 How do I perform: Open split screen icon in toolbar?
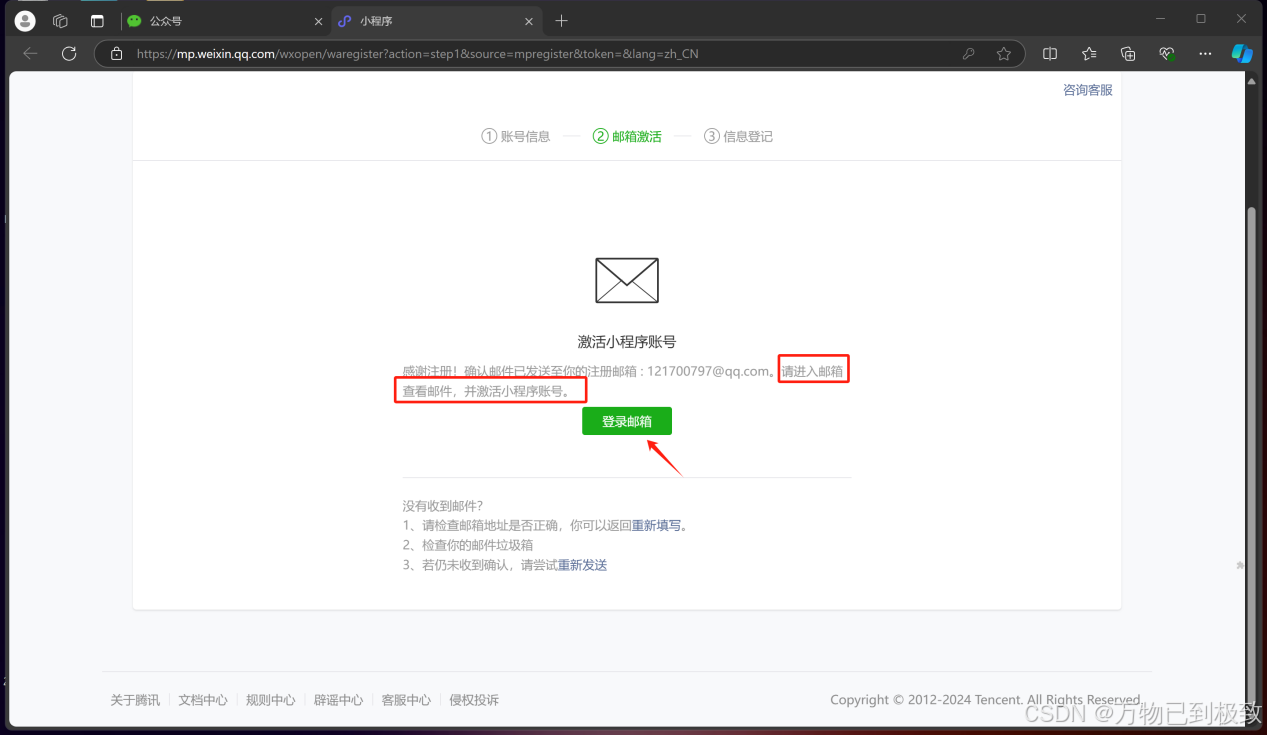pyautogui.click(x=1050, y=54)
